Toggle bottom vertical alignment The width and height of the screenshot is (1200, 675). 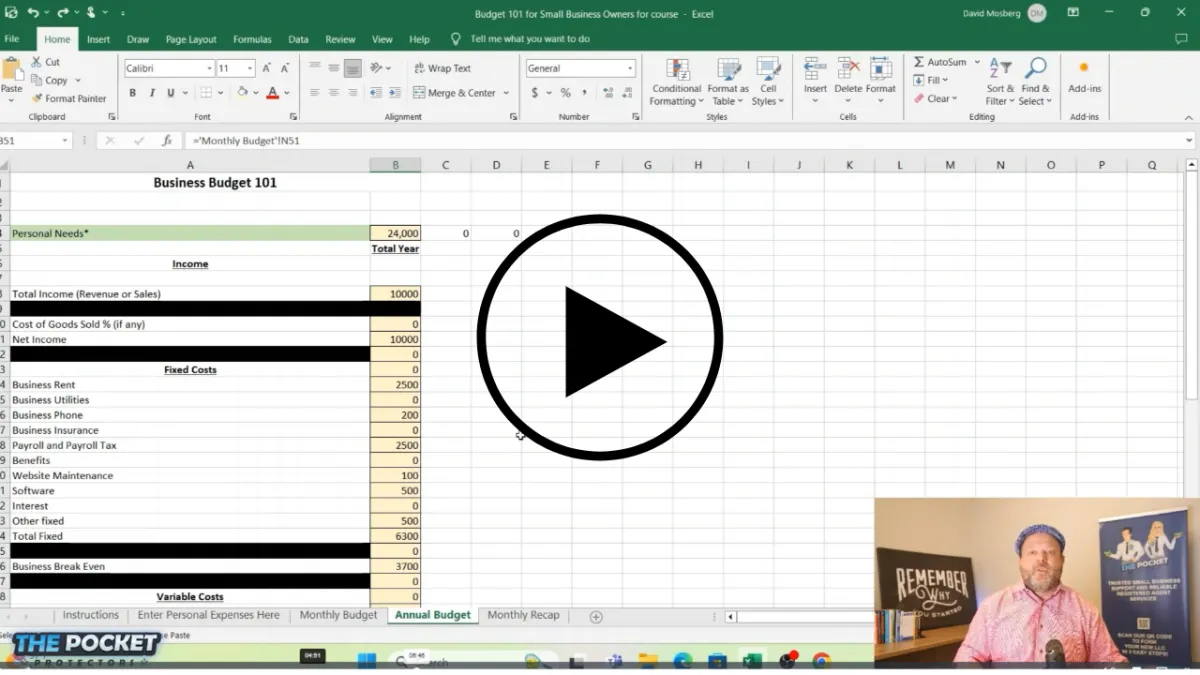tap(352, 68)
